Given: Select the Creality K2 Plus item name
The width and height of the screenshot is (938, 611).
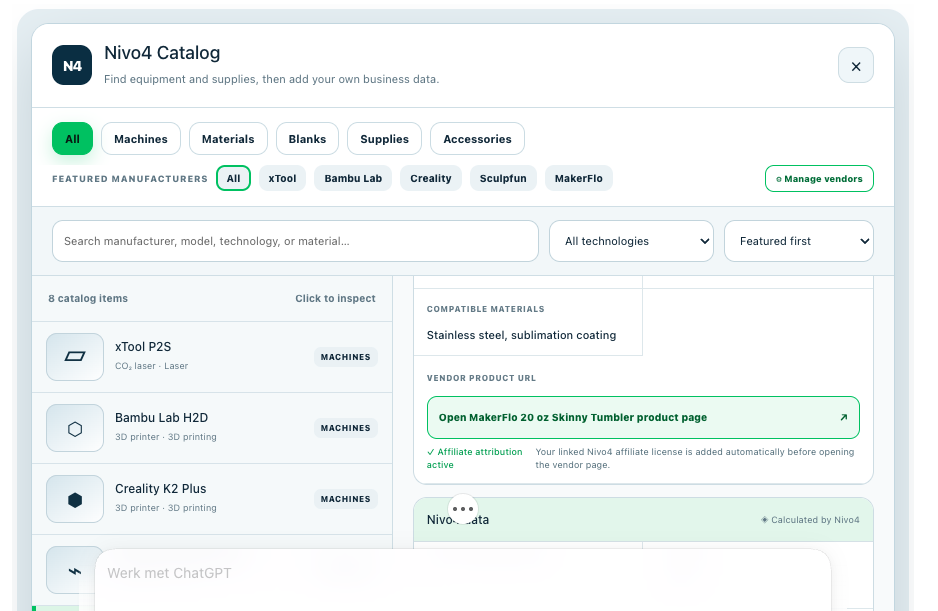Looking at the screenshot, I should pos(160,488).
